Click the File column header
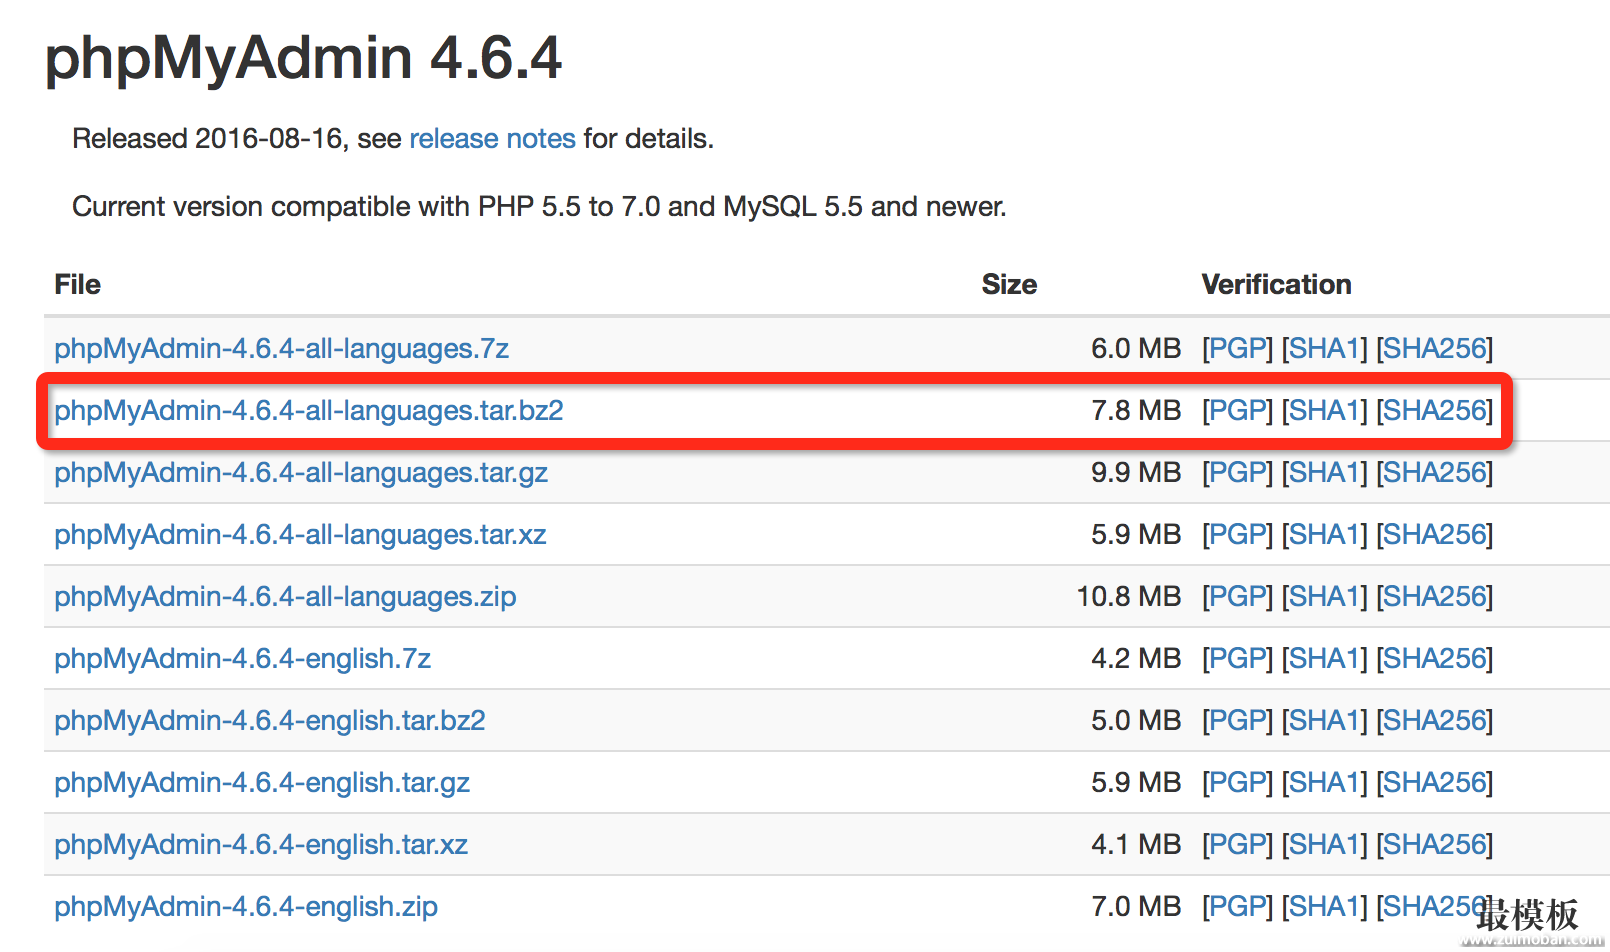1610x952 pixels. [77, 284]
